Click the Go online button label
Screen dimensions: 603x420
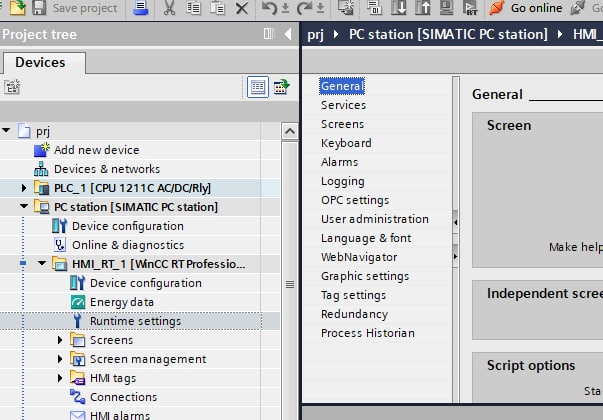tap(536, 8)
